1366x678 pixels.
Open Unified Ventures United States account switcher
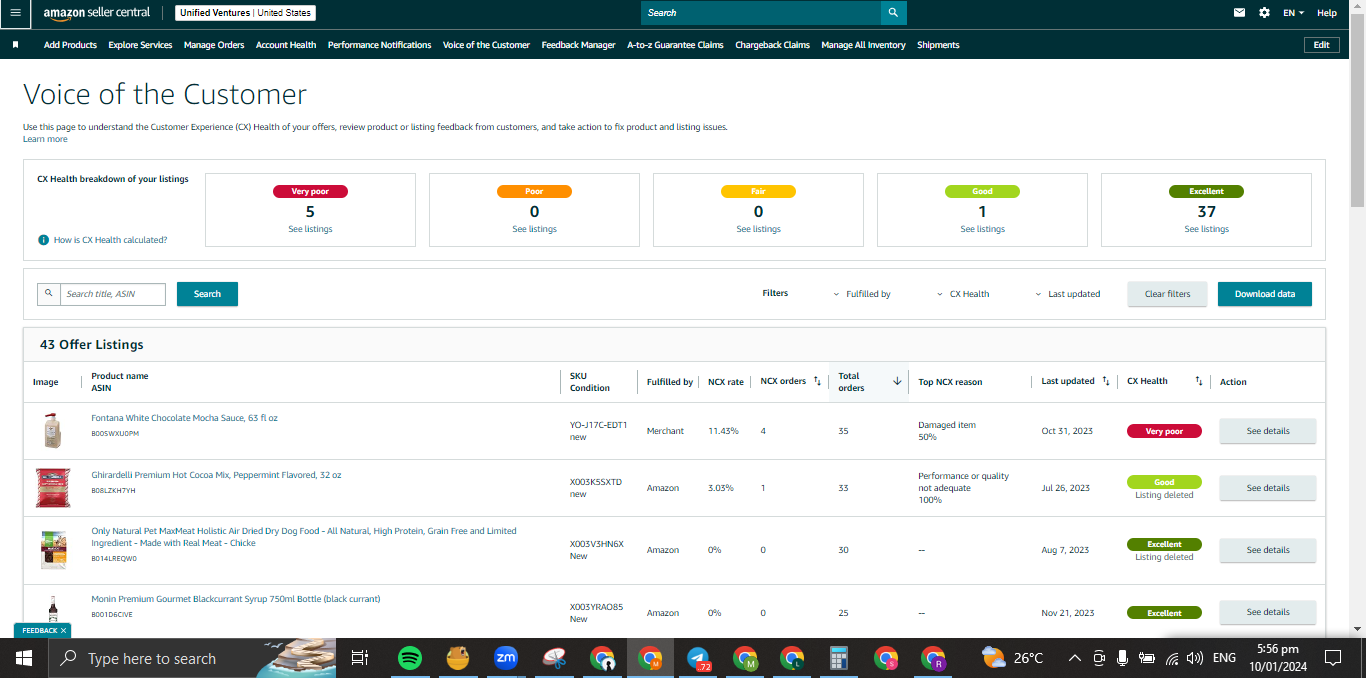pyautogui.click(x=245, y=13)
